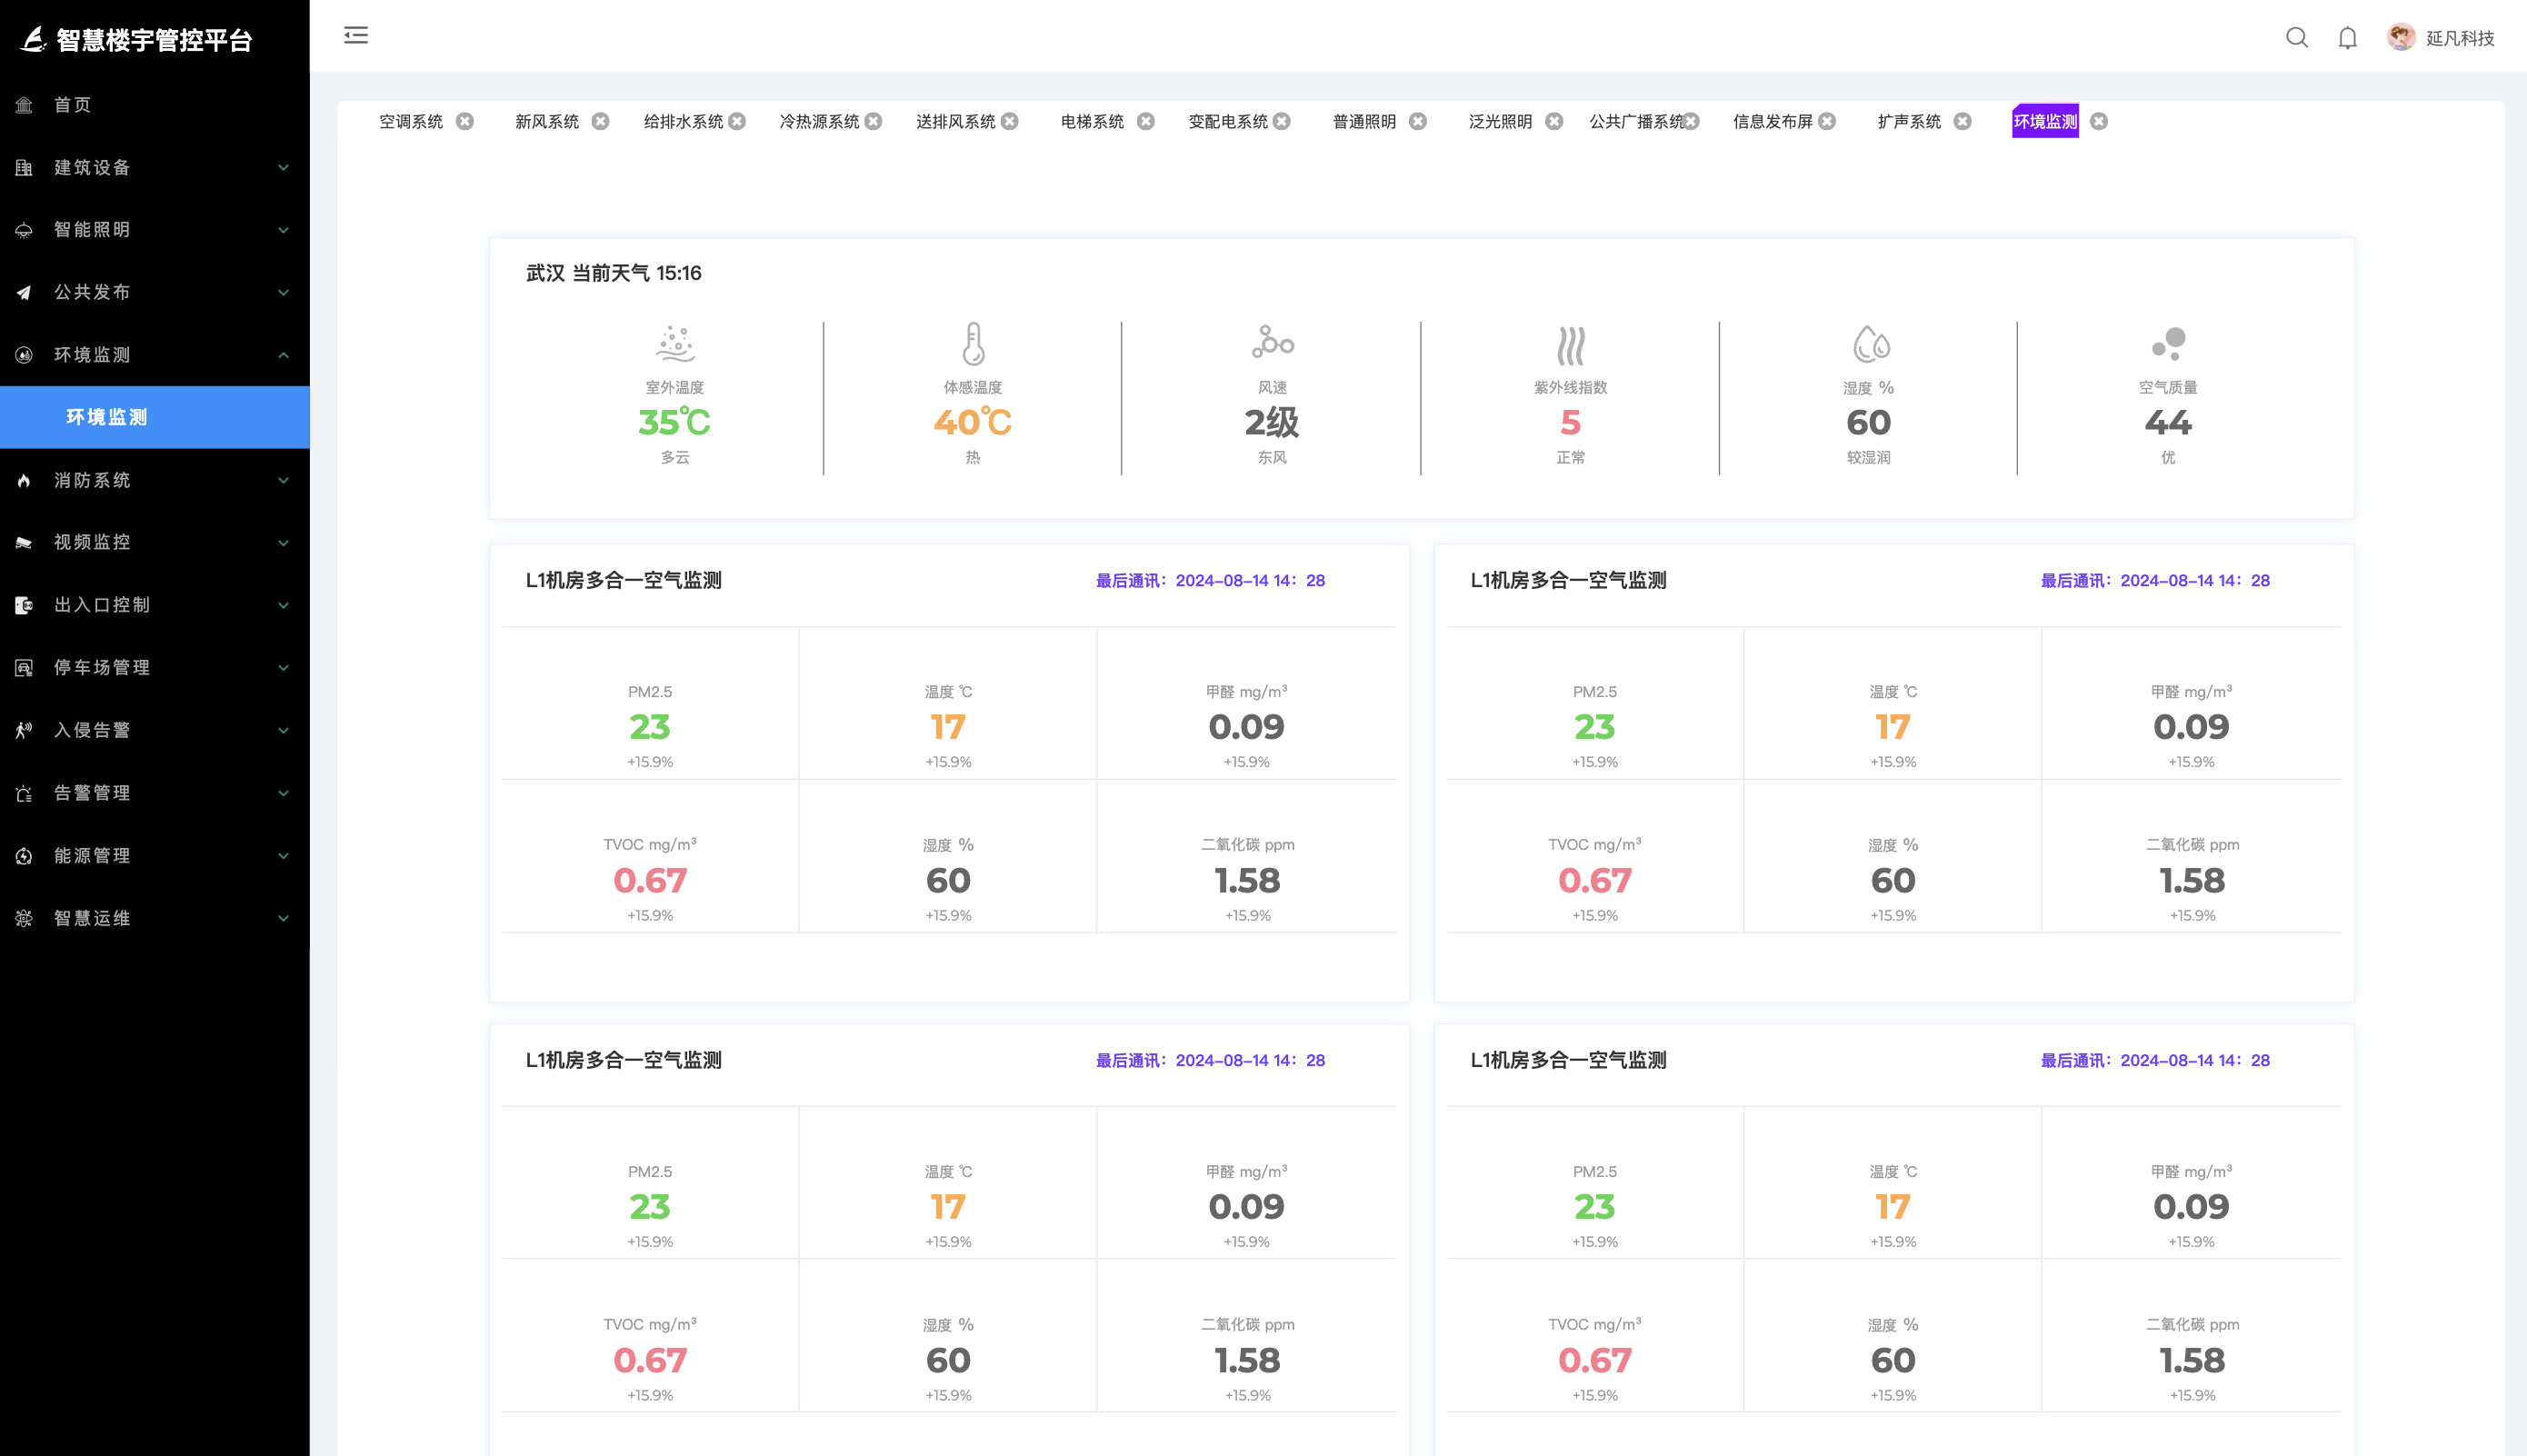This screenshot has height=1456, width=2527.
Task: Open the notification bell
Action: (2347, 38)
